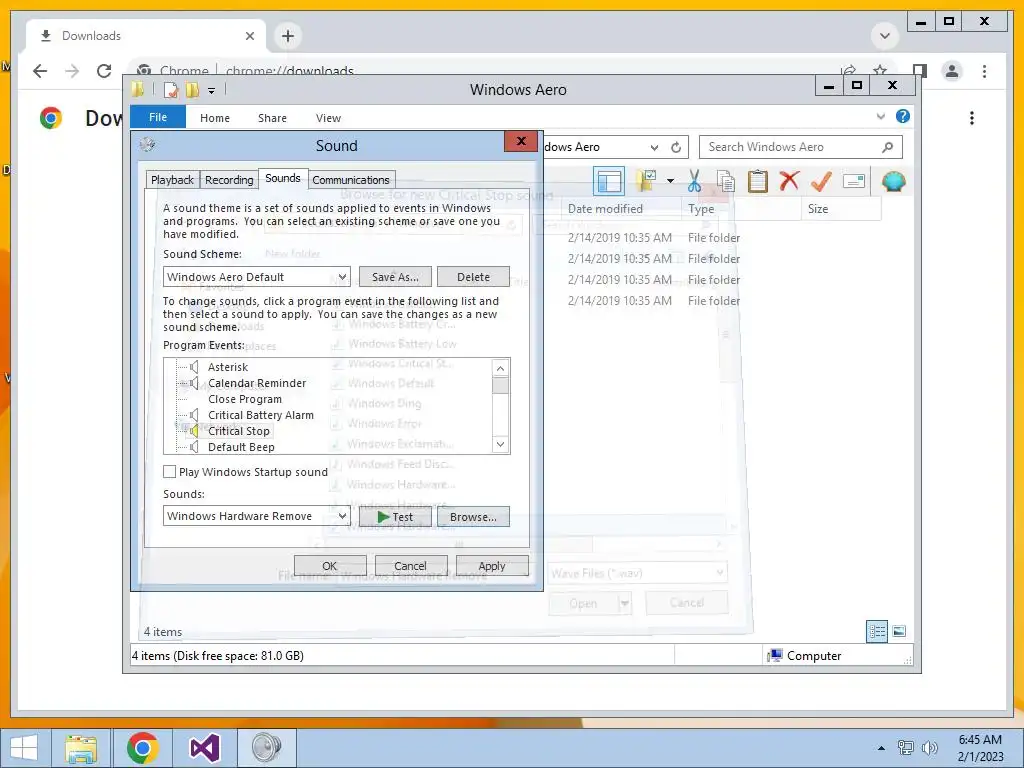Click the folder options icon with checkbox
Viewport: 1024px width, 768px height.
[647, 181]
